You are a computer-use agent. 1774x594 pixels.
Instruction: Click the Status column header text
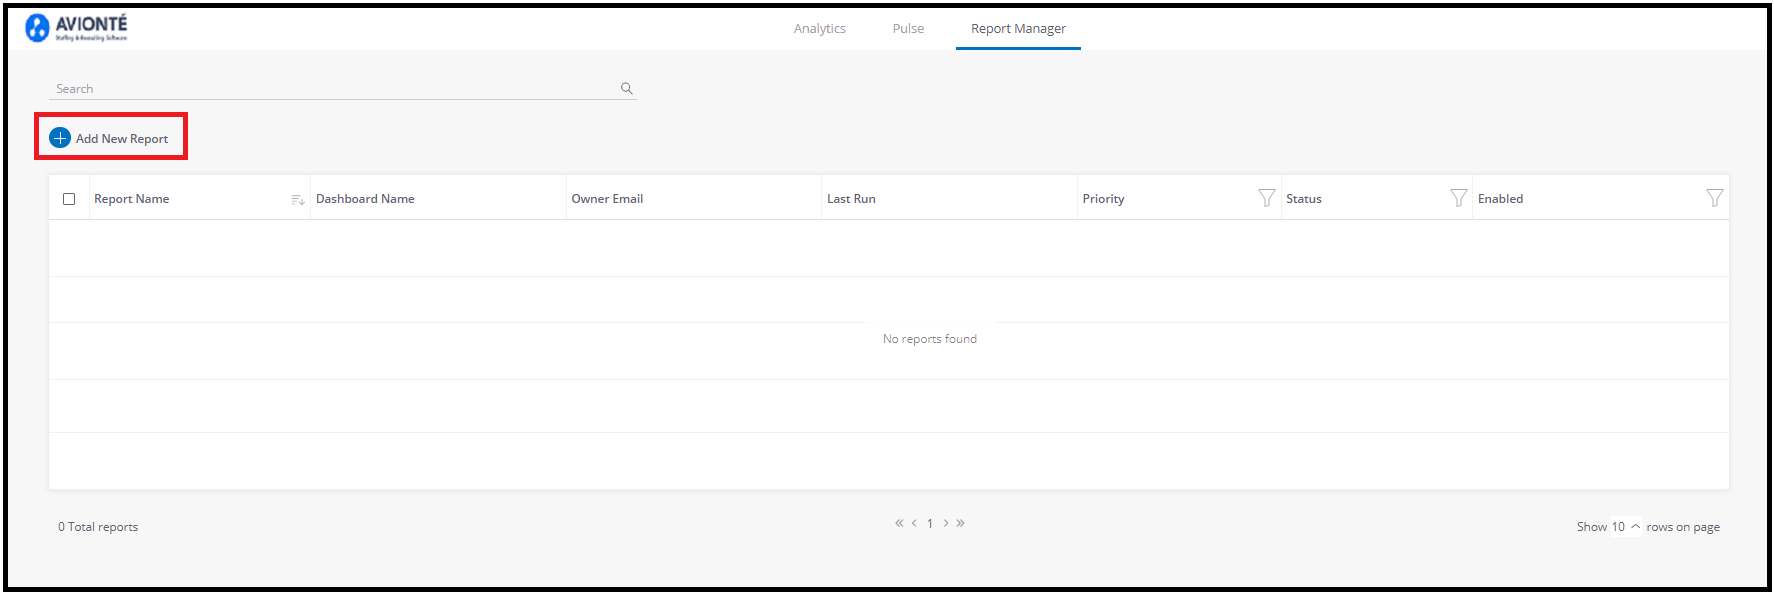point(1304,199)
